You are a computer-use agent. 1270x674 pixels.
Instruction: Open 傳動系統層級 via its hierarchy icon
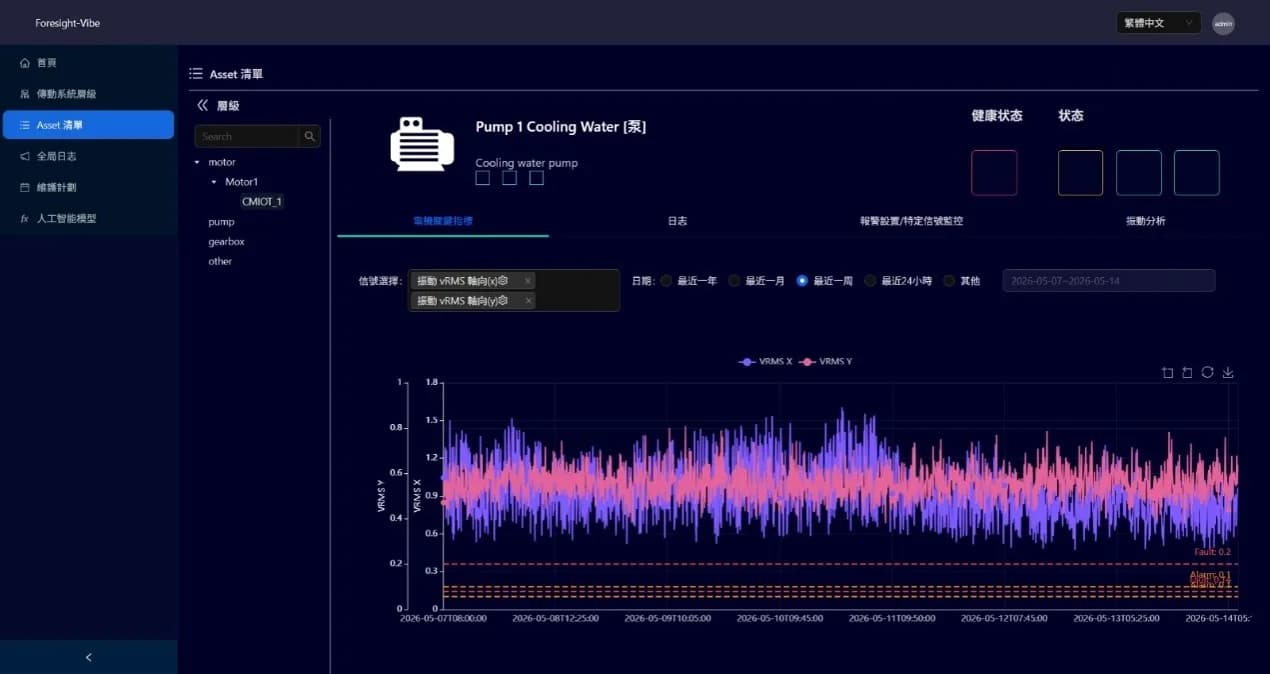tap(24, 94)
